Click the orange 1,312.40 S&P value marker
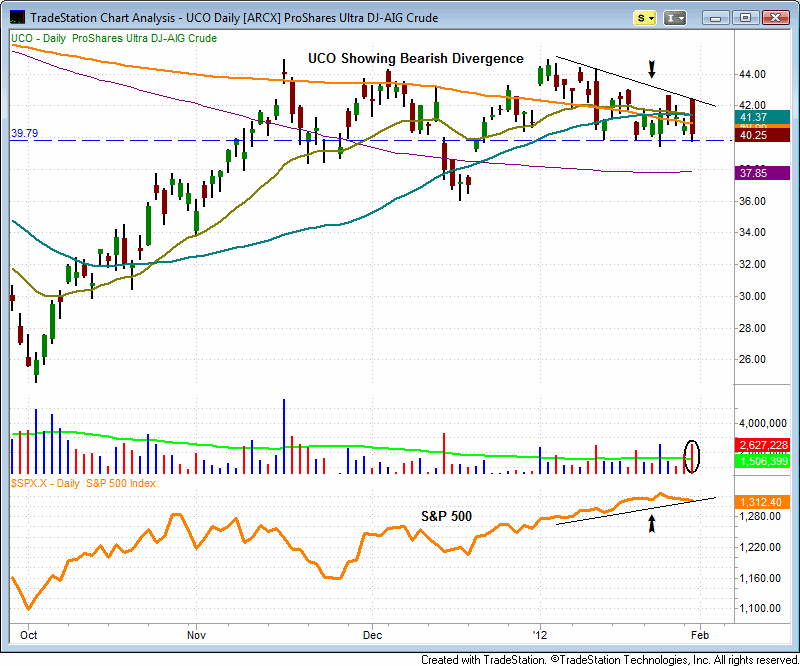Image resolution: width=800 pixels, height=666 pixels. point(762,502)
